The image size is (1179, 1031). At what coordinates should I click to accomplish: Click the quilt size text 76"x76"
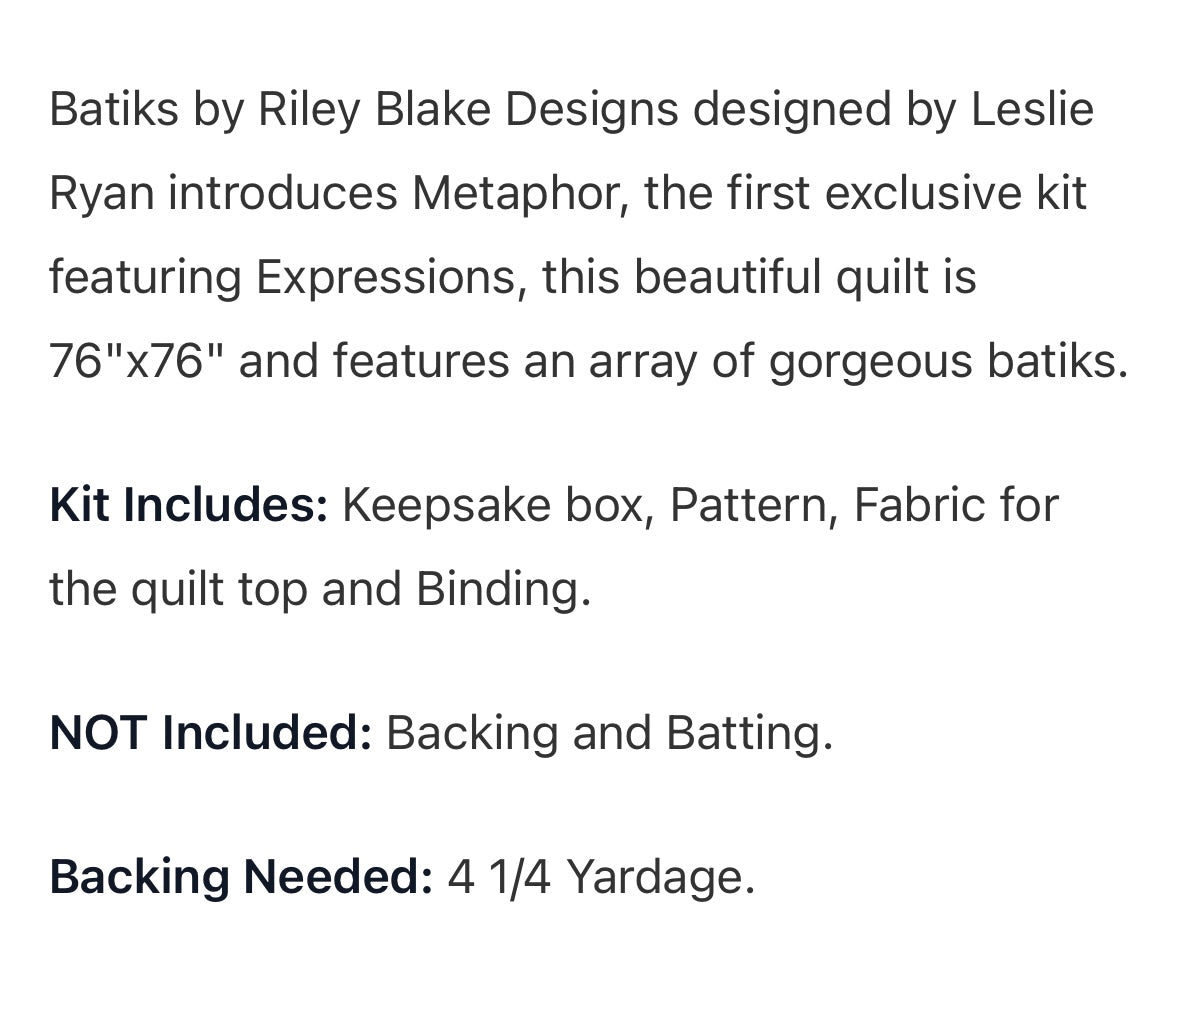(136, 361)
